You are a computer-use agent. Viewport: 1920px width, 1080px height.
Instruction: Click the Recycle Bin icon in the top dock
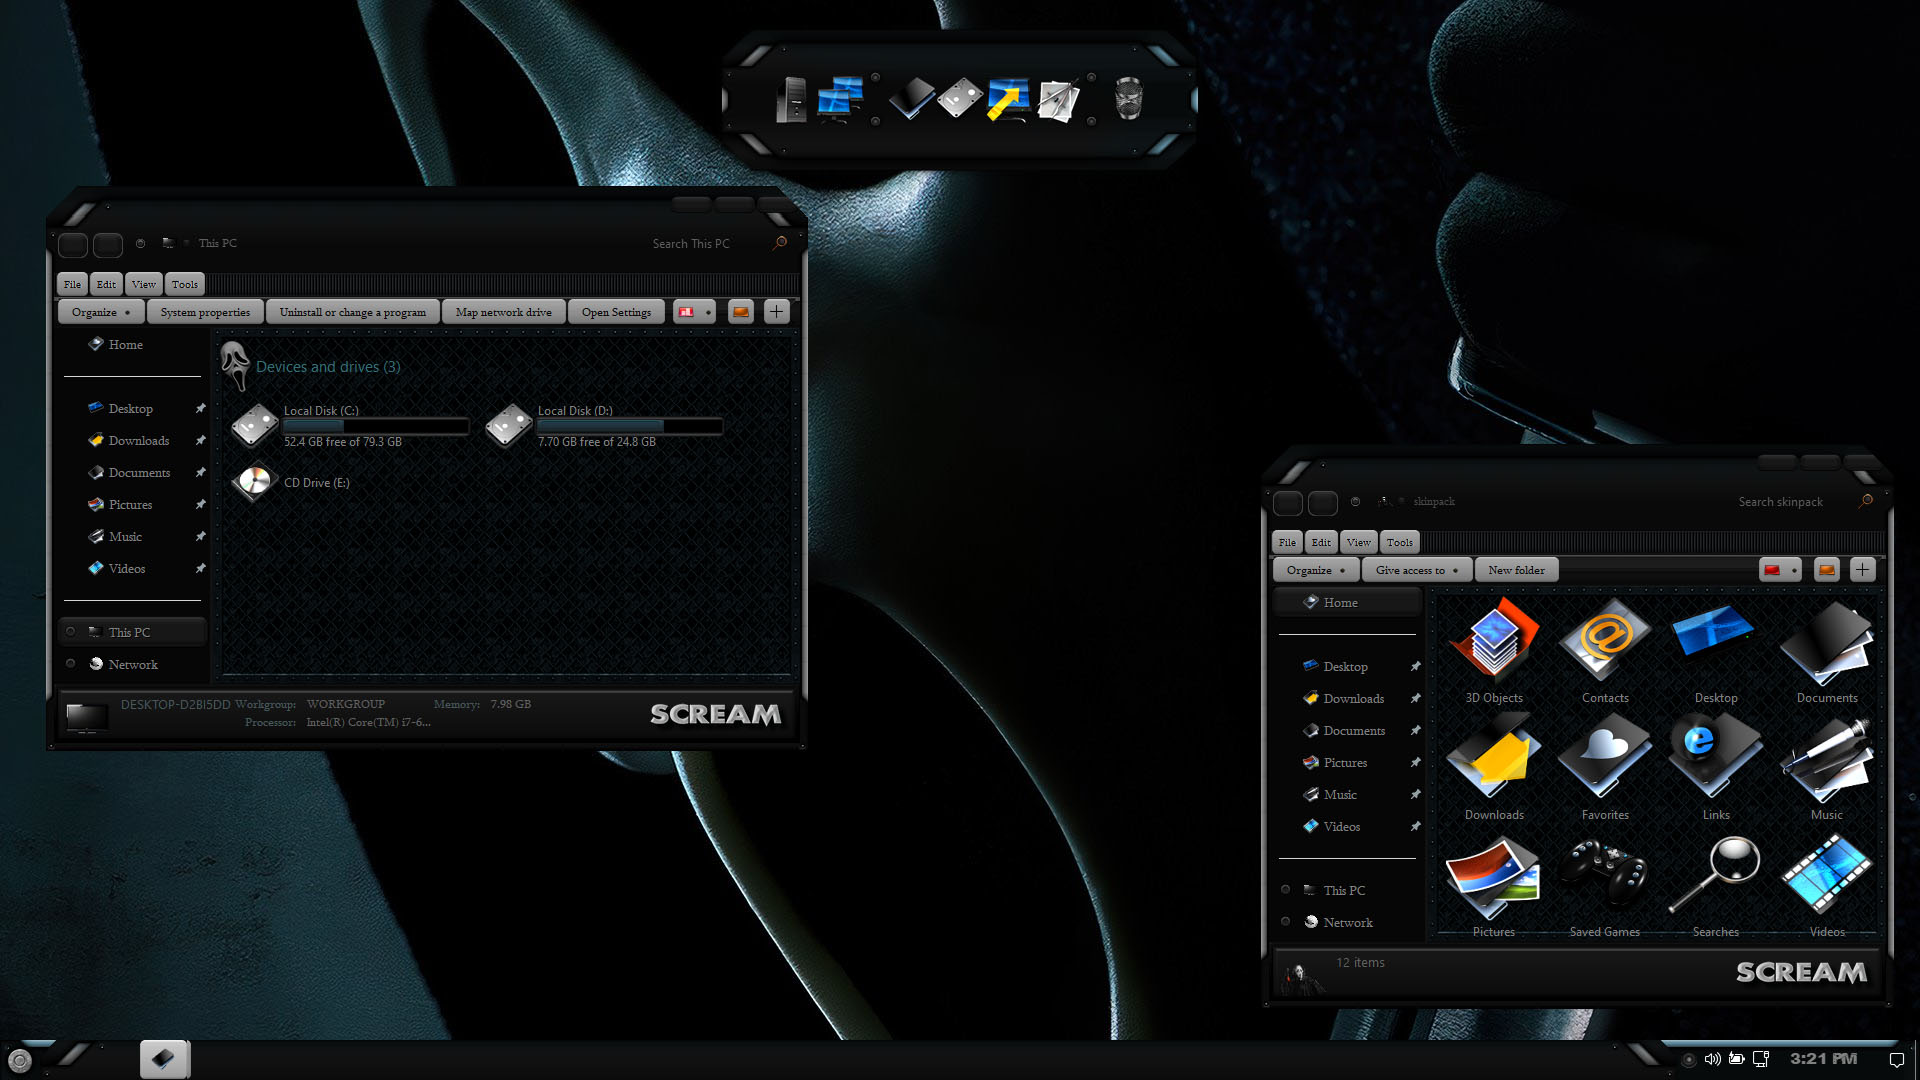[x=1128, y=99]
